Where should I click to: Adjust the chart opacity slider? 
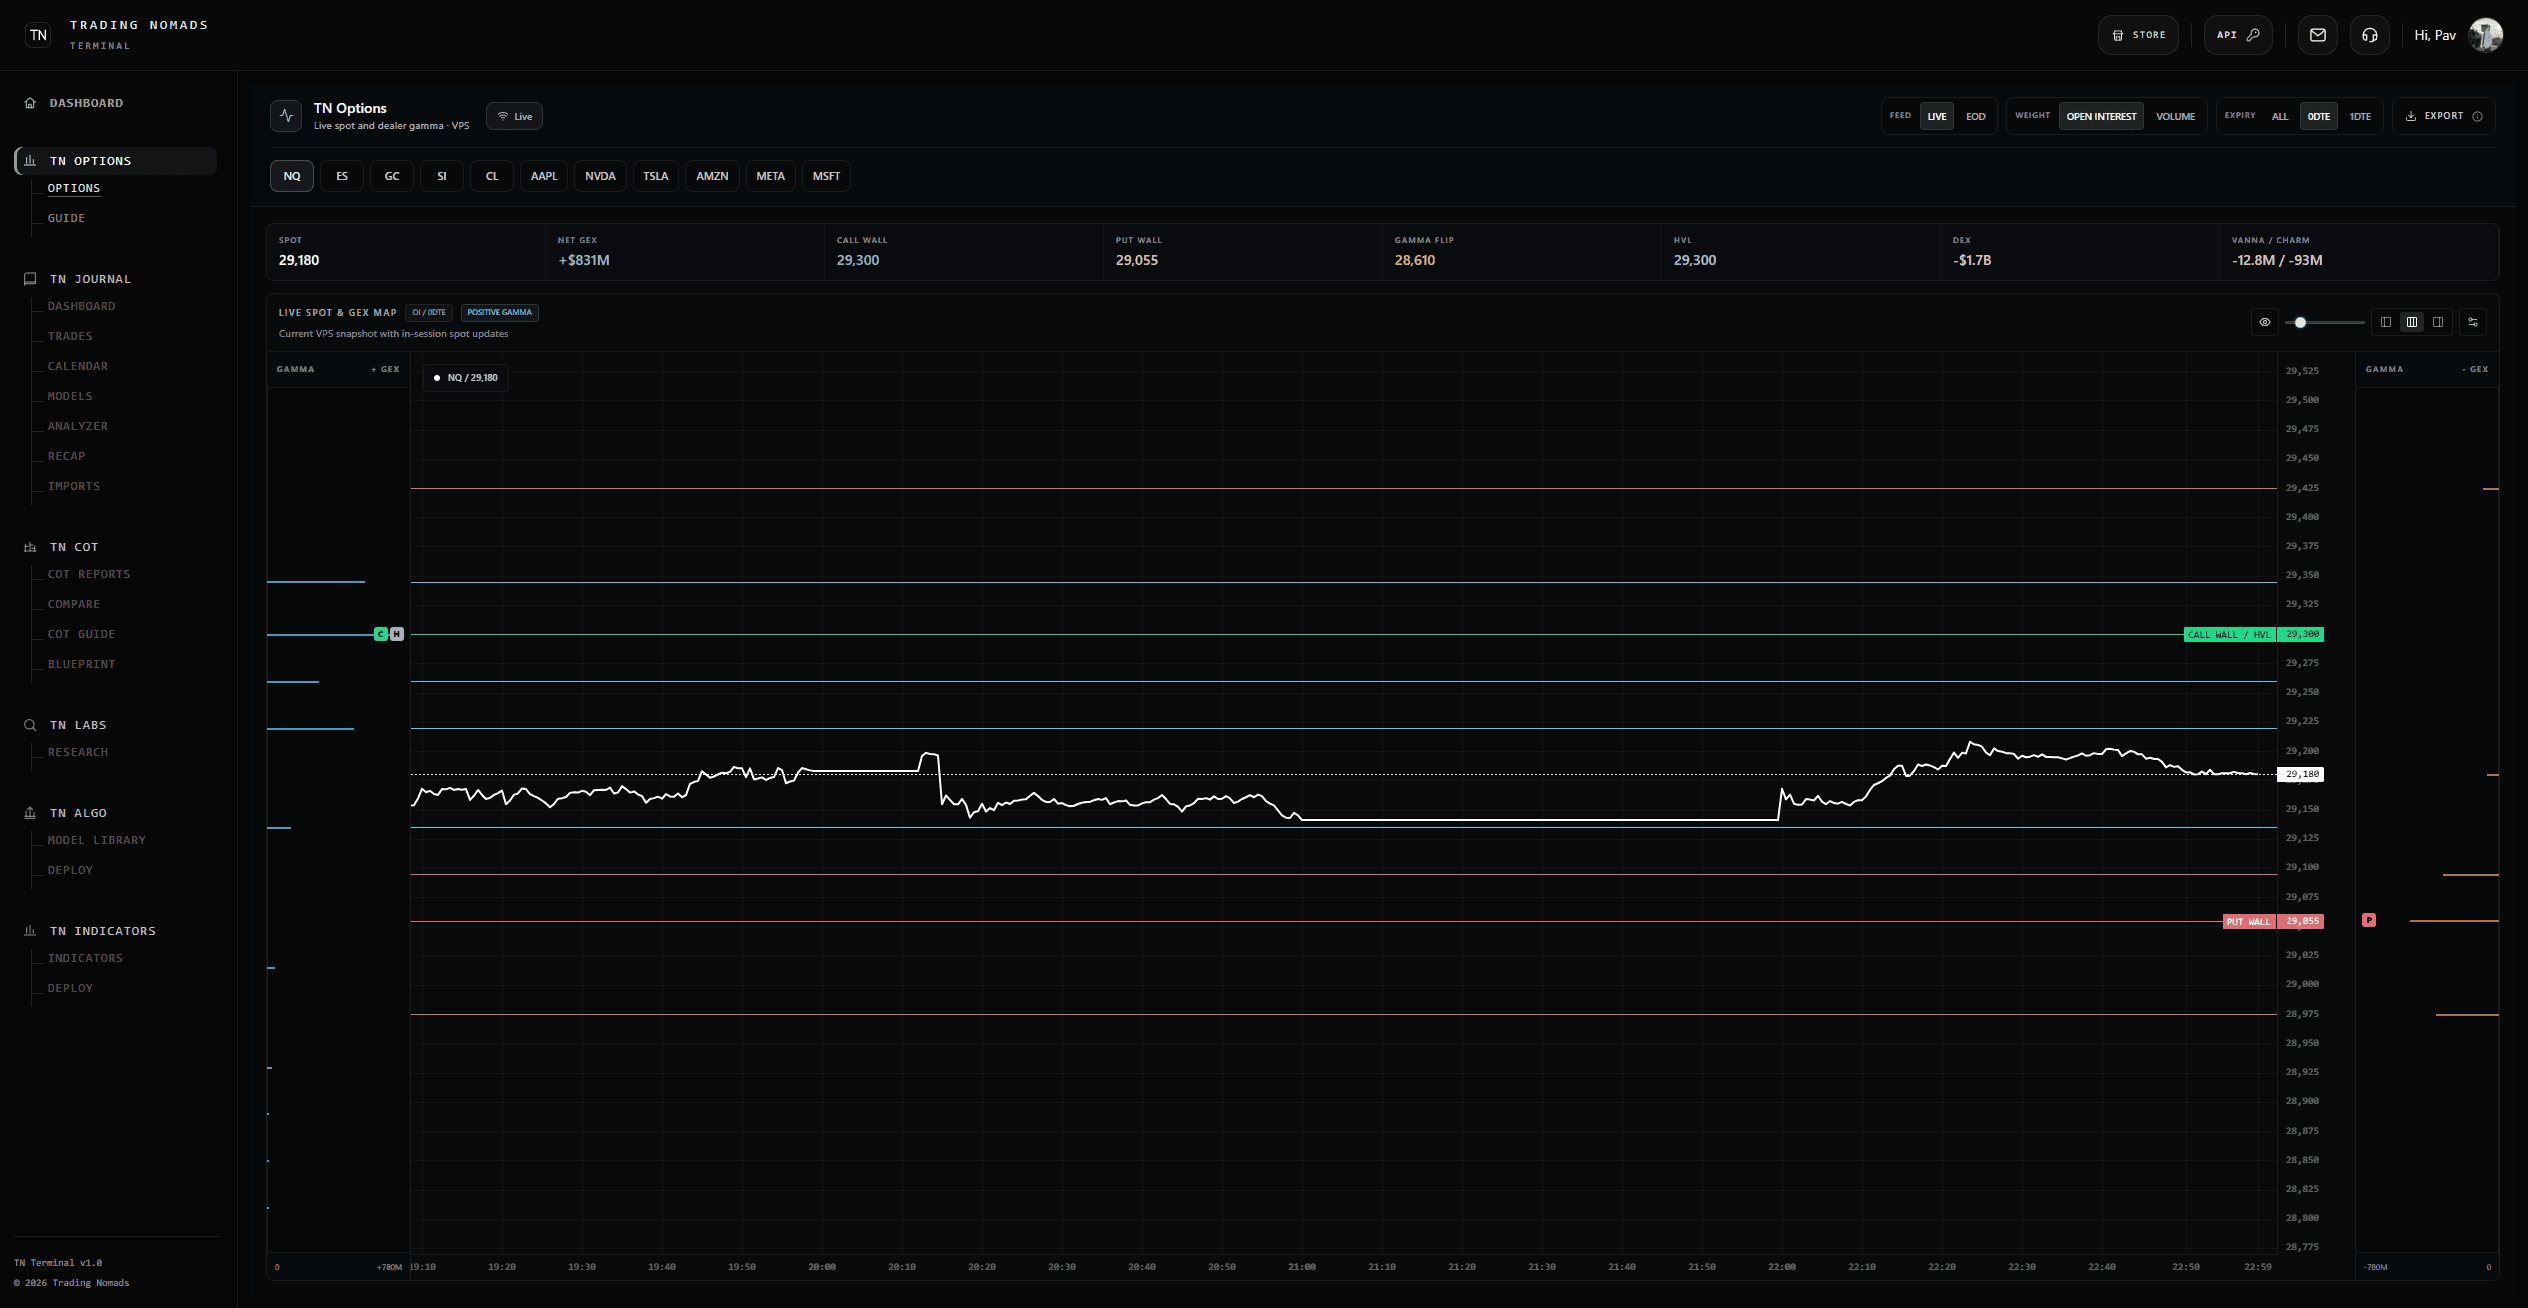pyautogui.click(x=2325, y=322)
